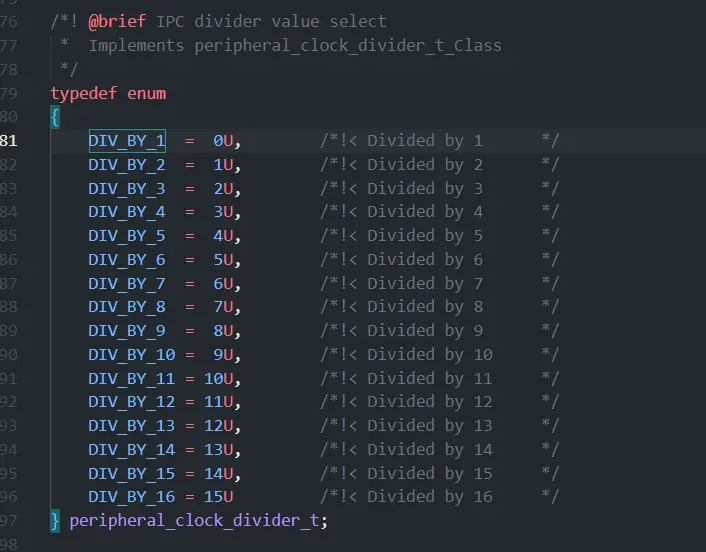Image resolution: width=706 pixels, height=552 pixels.
Task: Click the 'Divided by 10' comment
Action: [x=430, y=355]
